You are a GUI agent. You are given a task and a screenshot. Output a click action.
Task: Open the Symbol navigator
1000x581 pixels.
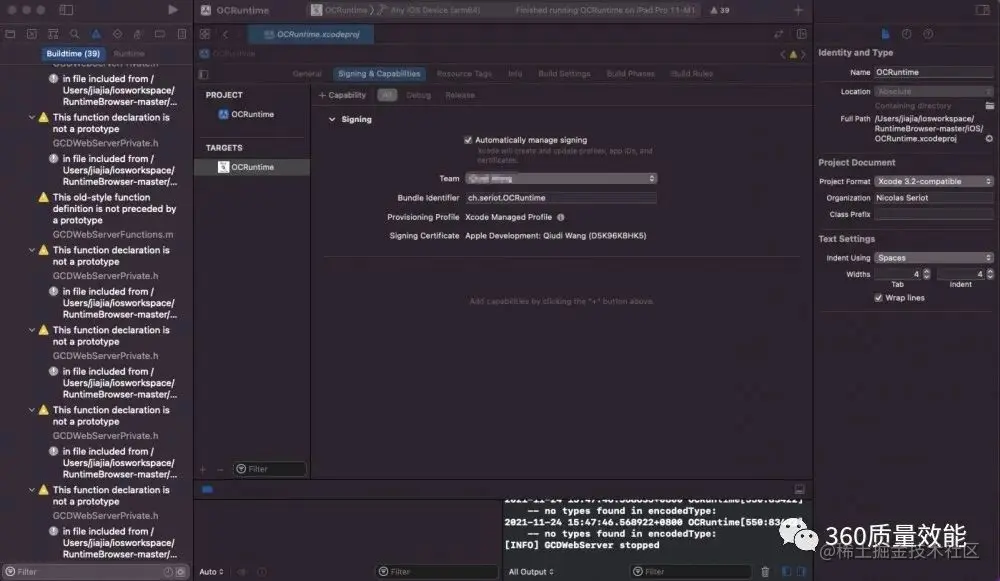pos(53,34)
